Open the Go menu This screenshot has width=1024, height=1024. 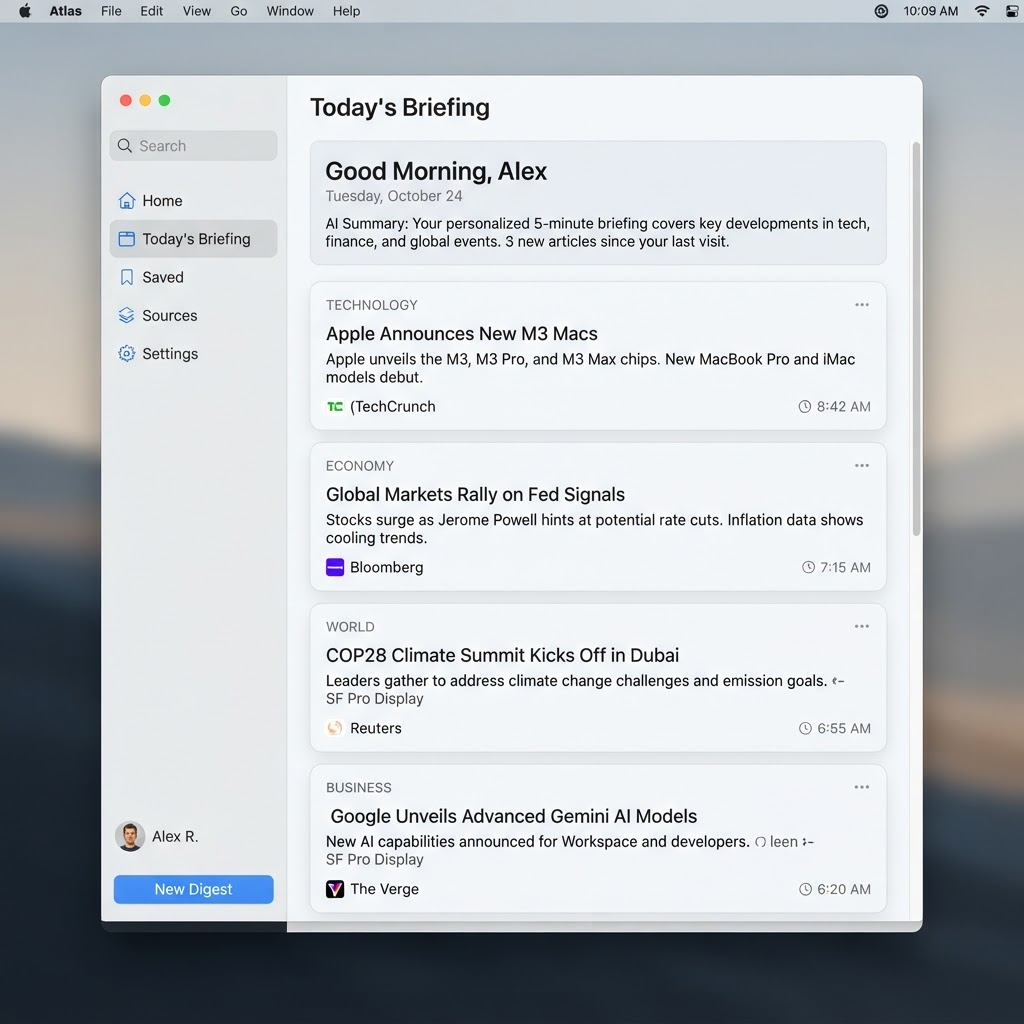tap(238, 10)
